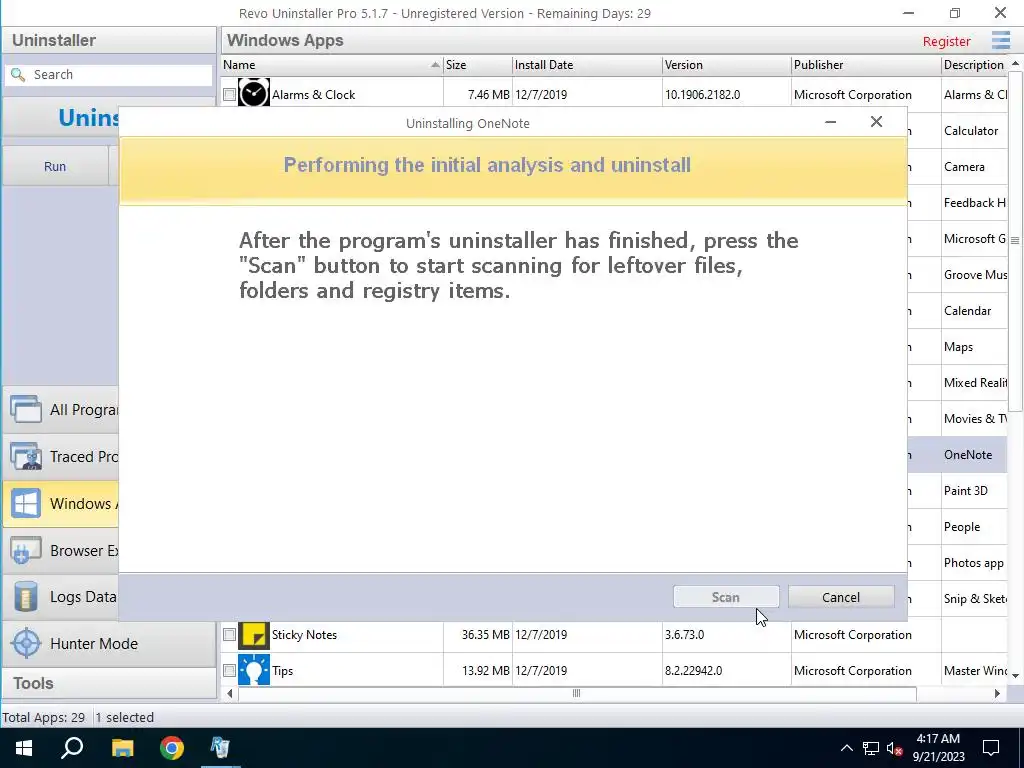Viewport: 1024px width, 768px height.
Task: Click the Windows Apps sidebar icon
Action: pos(26,504)
